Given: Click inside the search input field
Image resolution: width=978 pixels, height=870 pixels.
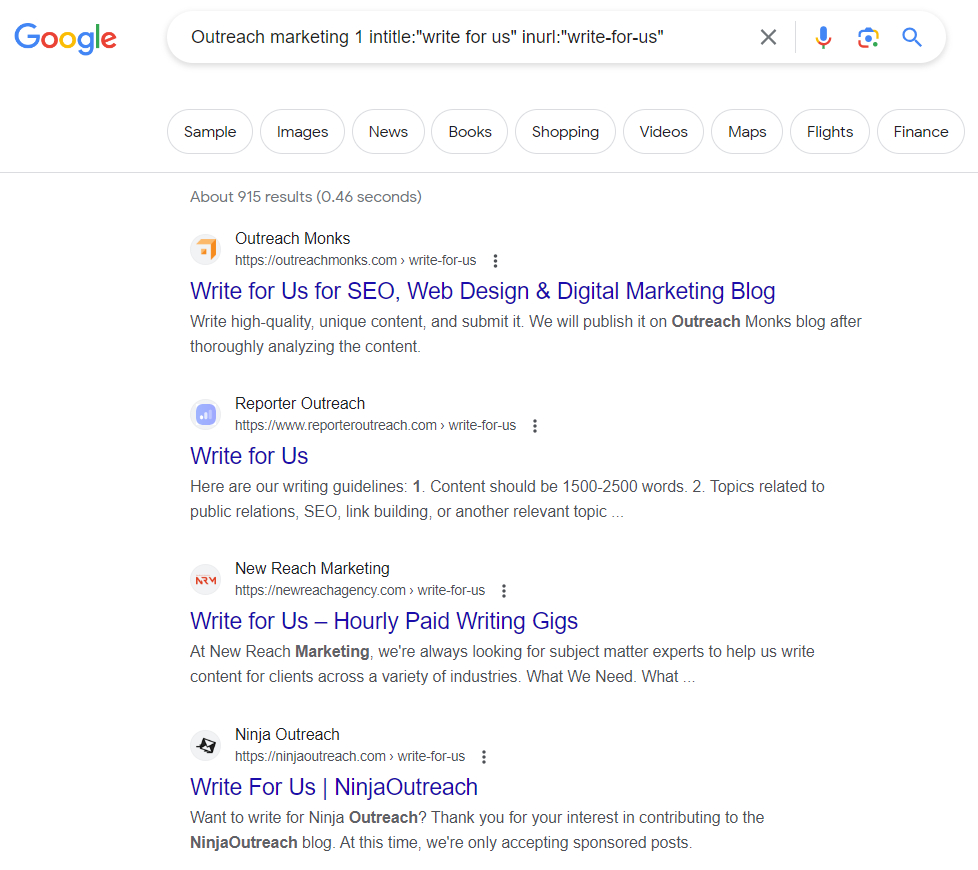Looking at the screenshot, I should click(x=450, y=37).
